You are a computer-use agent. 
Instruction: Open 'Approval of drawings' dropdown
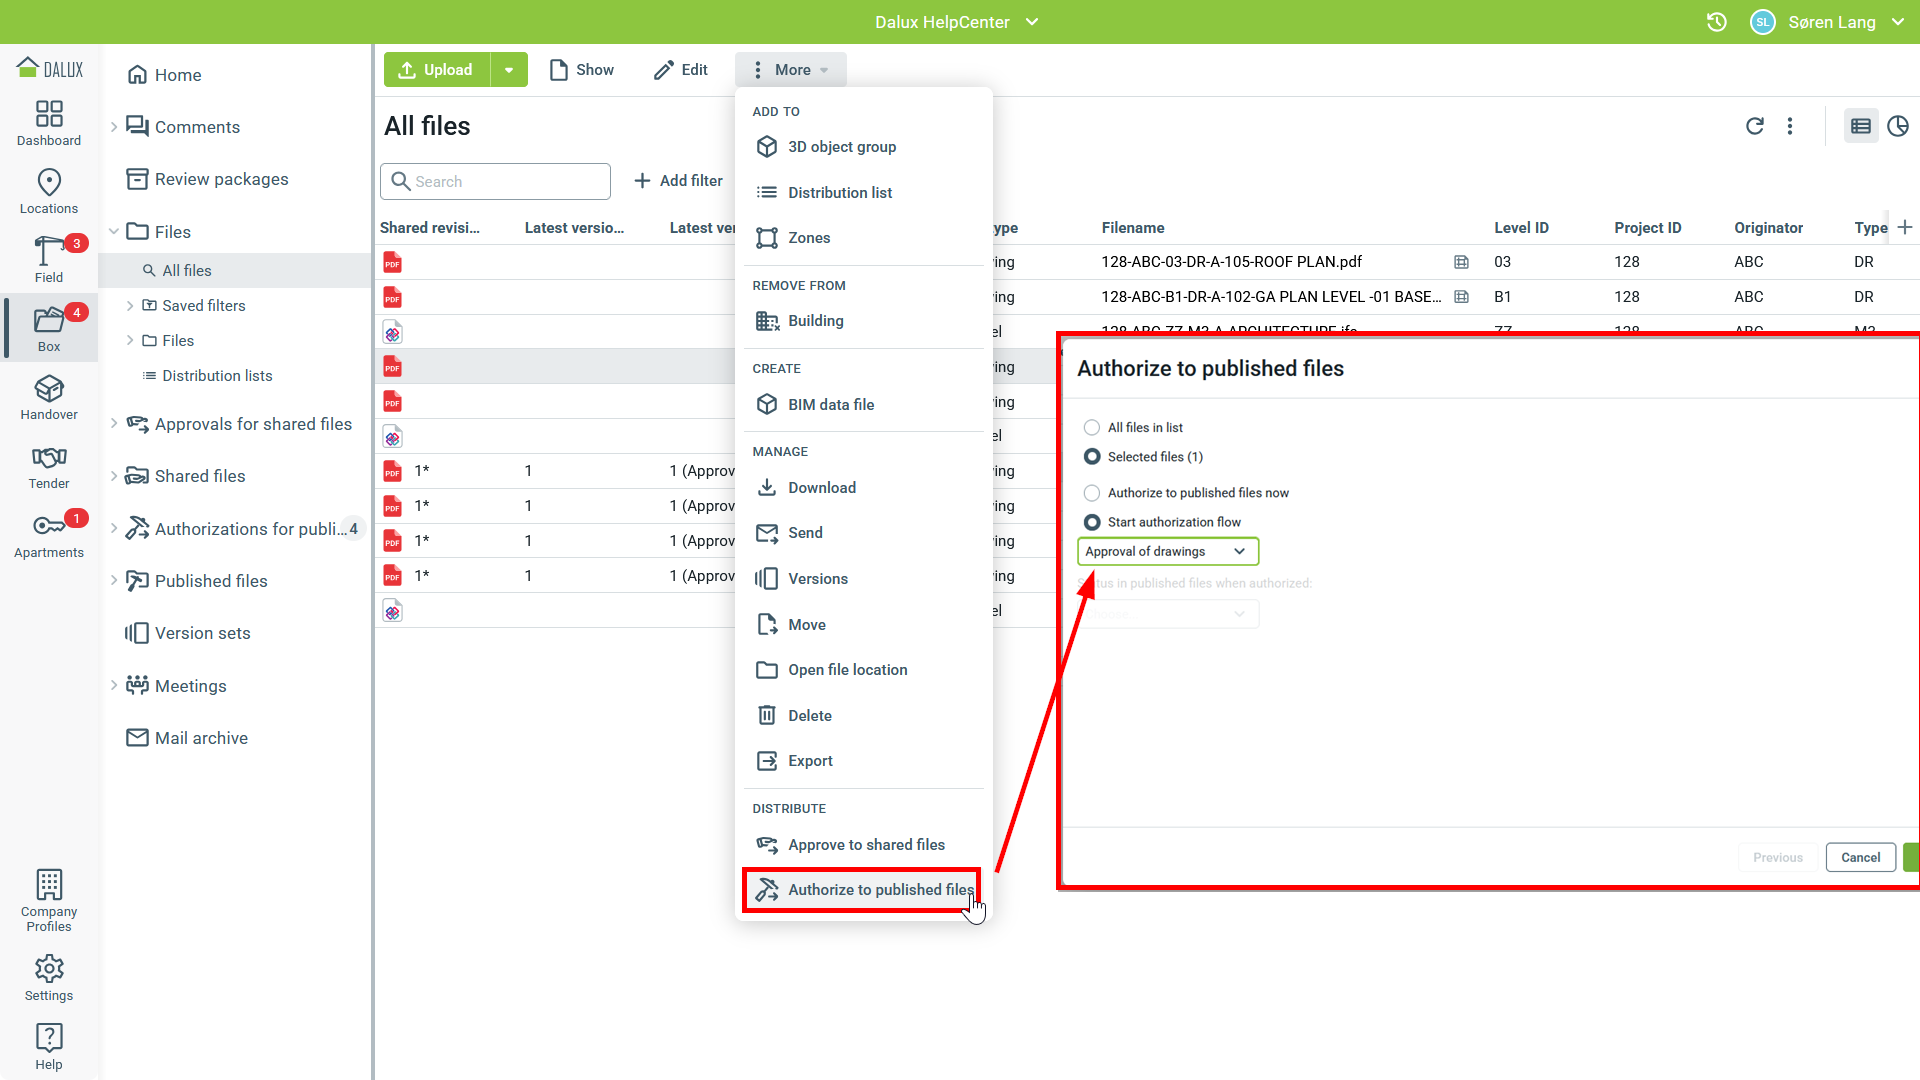[x=1167, y=552]
